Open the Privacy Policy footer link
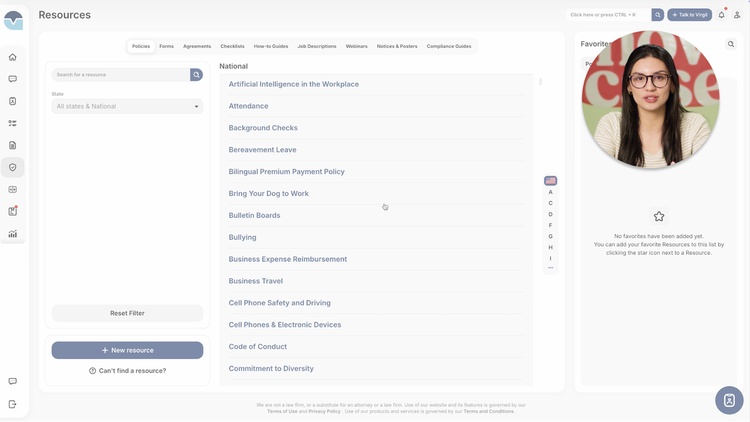This screenshot has width=750, height=422. tap(324, 411)
